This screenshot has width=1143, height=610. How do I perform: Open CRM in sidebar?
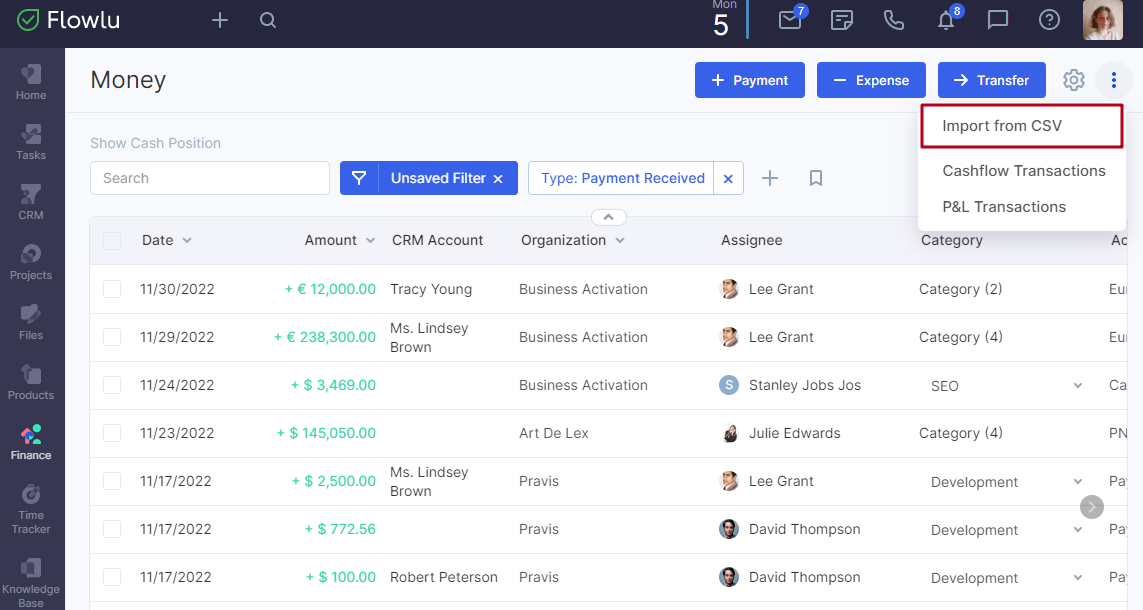(31, 202)
